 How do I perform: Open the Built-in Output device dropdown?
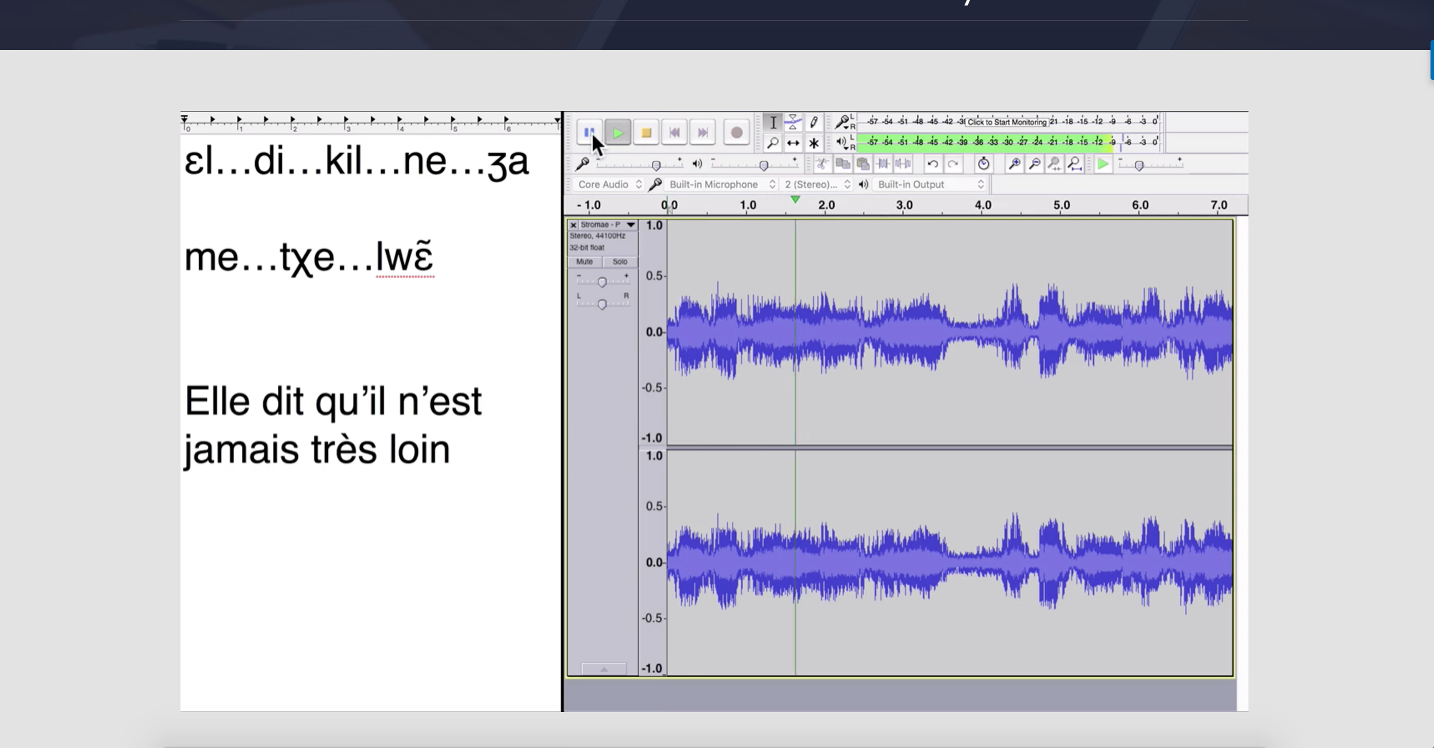coord(930,185)
